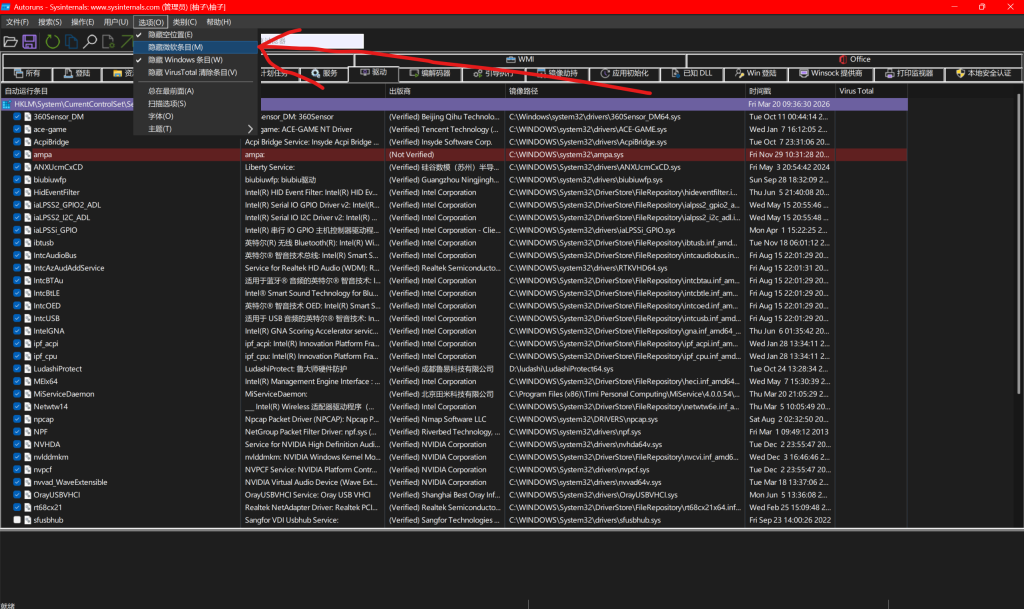Screen dimensions: 1024x609
Task: Click the Save floppy disk icon
Action: click(x=30, y=42)
